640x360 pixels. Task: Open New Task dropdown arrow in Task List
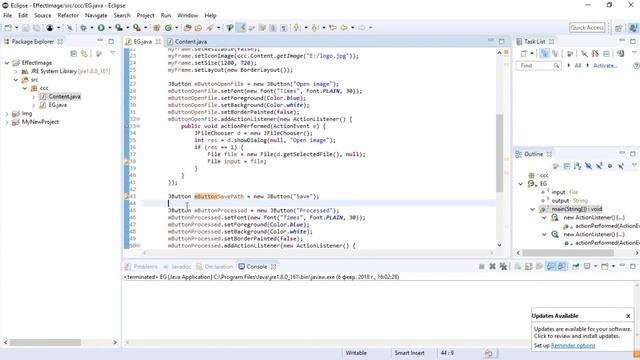click(x=532, y=53)
